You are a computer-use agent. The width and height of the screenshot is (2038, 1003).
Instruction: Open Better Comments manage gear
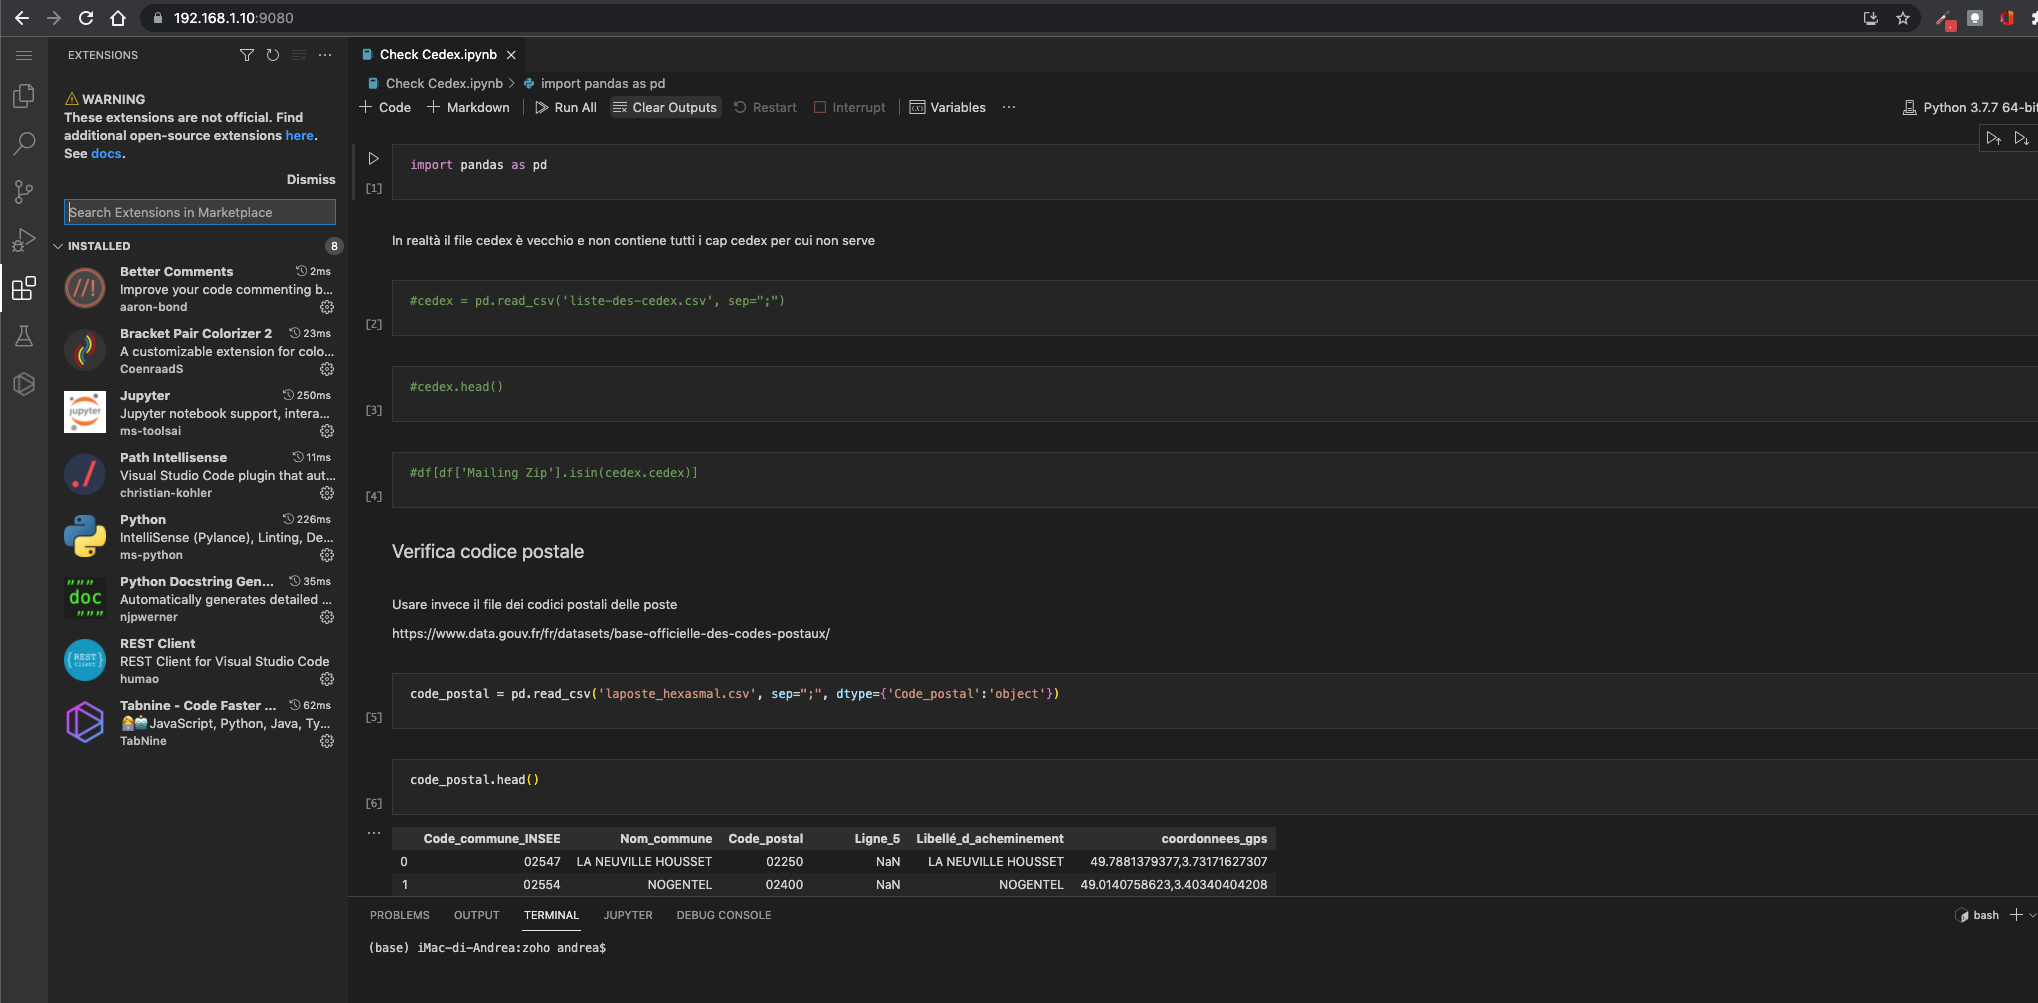[327, 307]
